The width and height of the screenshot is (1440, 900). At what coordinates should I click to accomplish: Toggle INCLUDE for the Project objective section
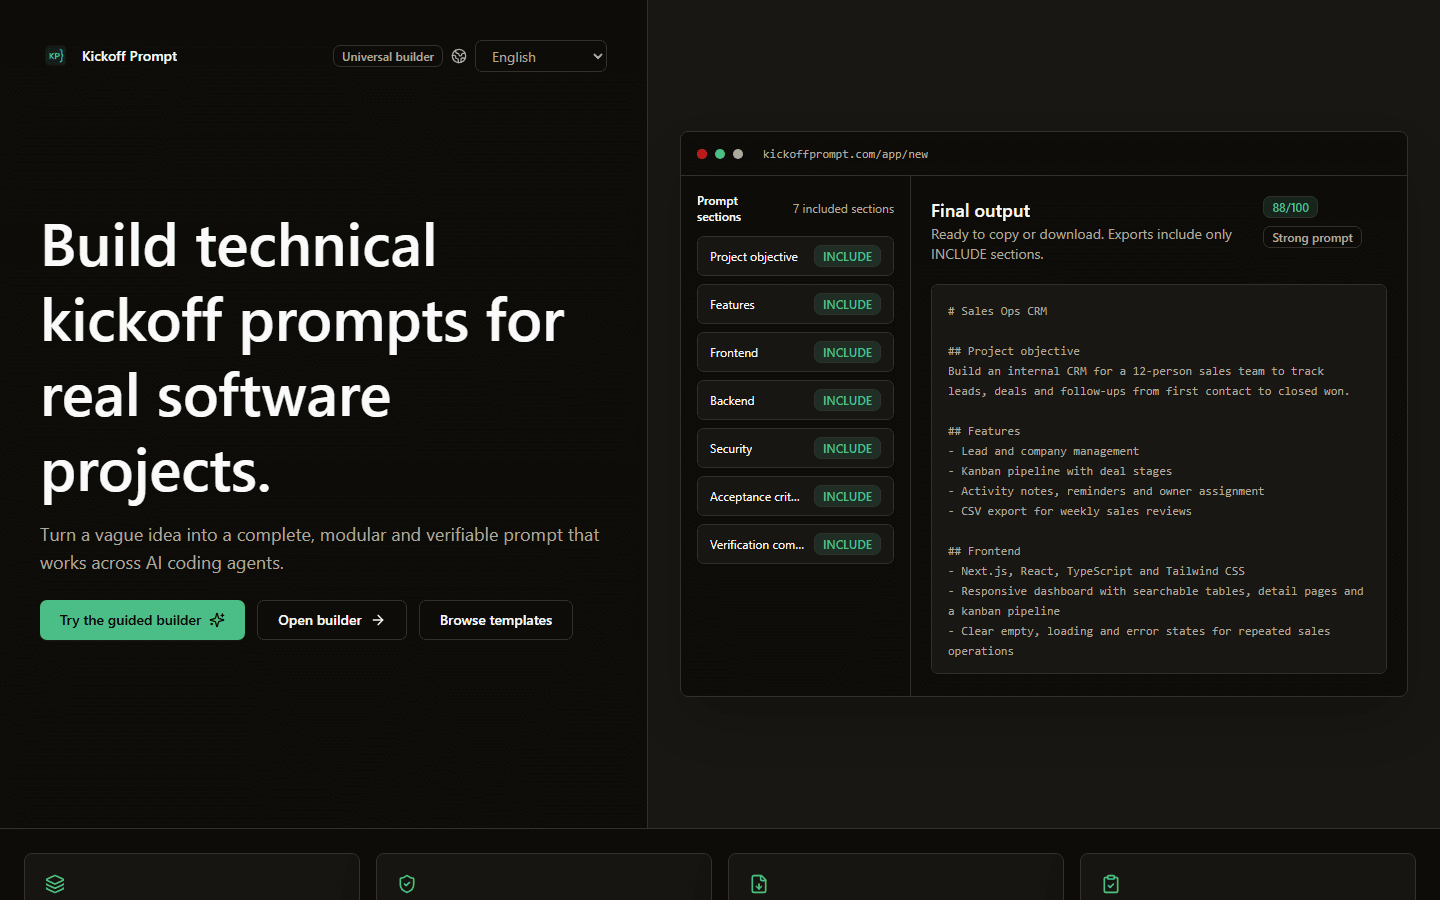pyautogui.click(x=847, y=257)
